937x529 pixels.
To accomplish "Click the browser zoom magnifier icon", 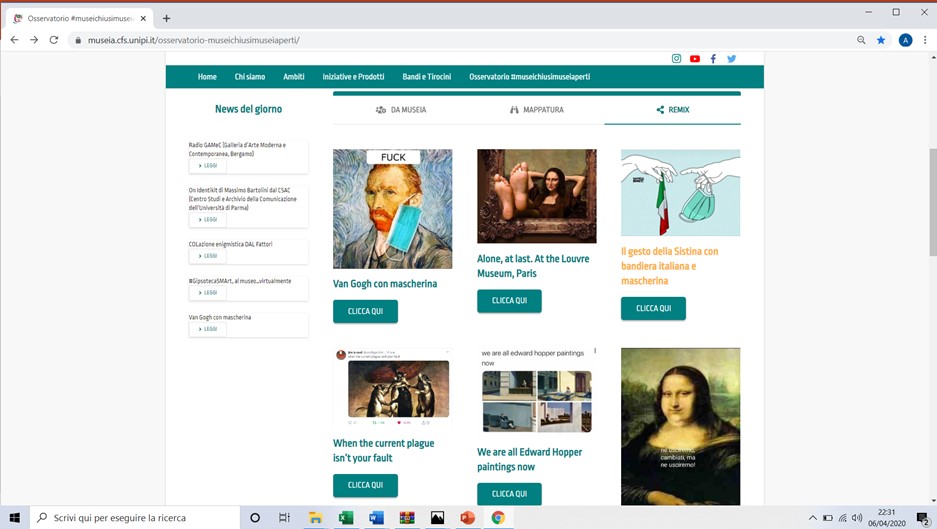I will click(x=861, y=40).
